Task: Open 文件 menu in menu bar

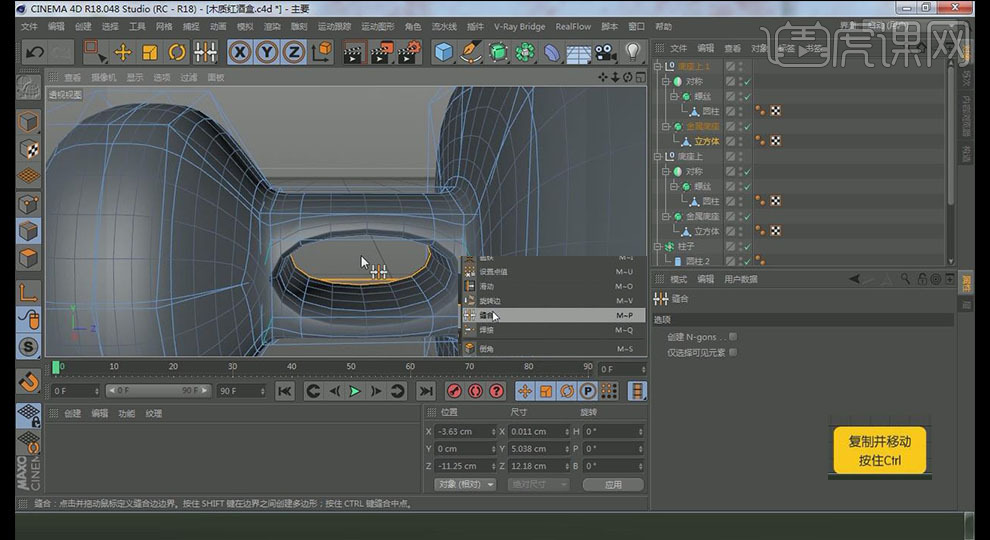Action: 29,27
